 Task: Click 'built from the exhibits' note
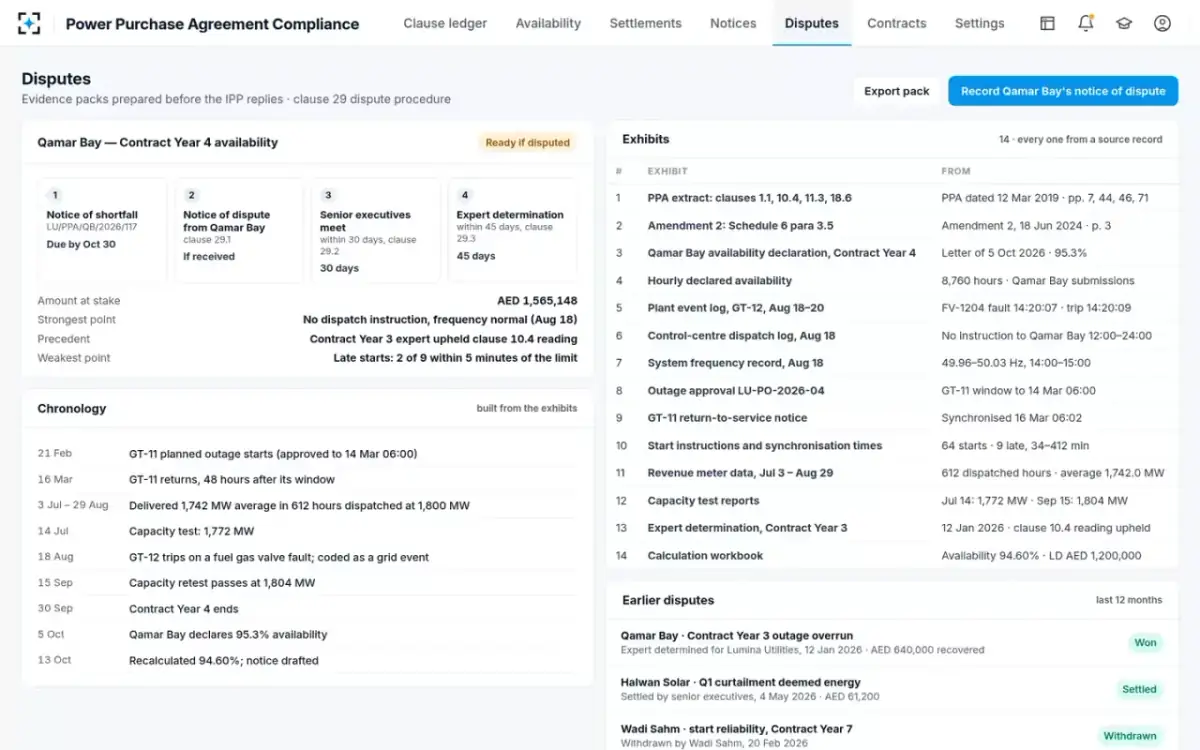click(527, 409)
